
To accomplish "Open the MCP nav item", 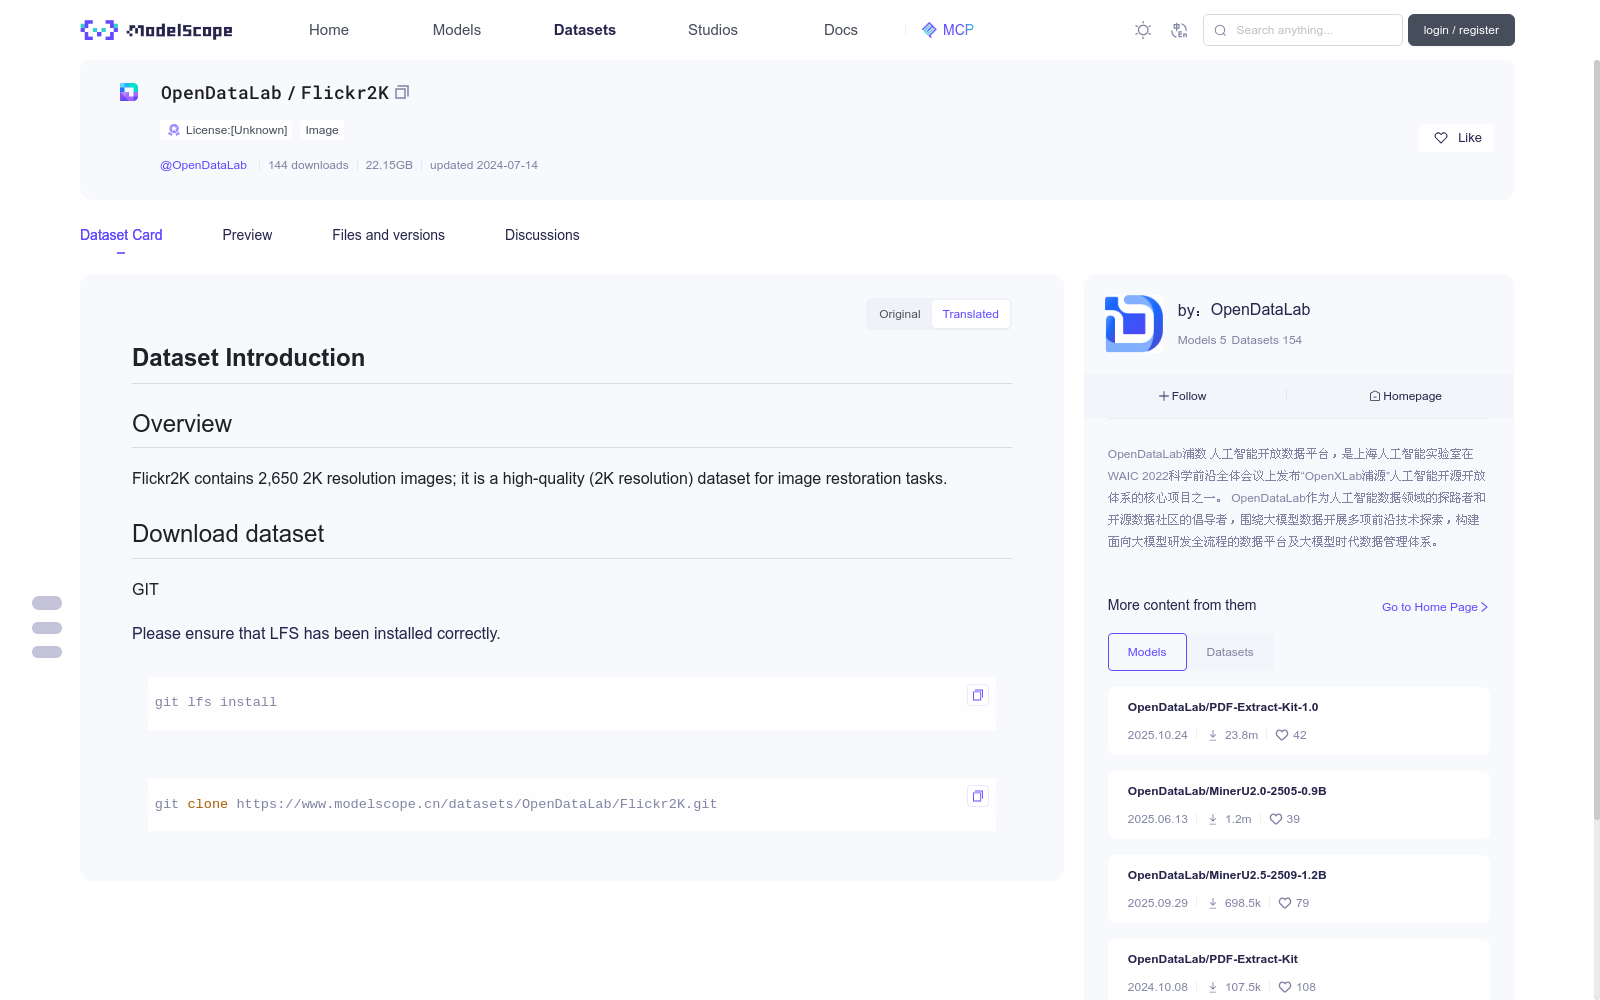I will (948, 30).
